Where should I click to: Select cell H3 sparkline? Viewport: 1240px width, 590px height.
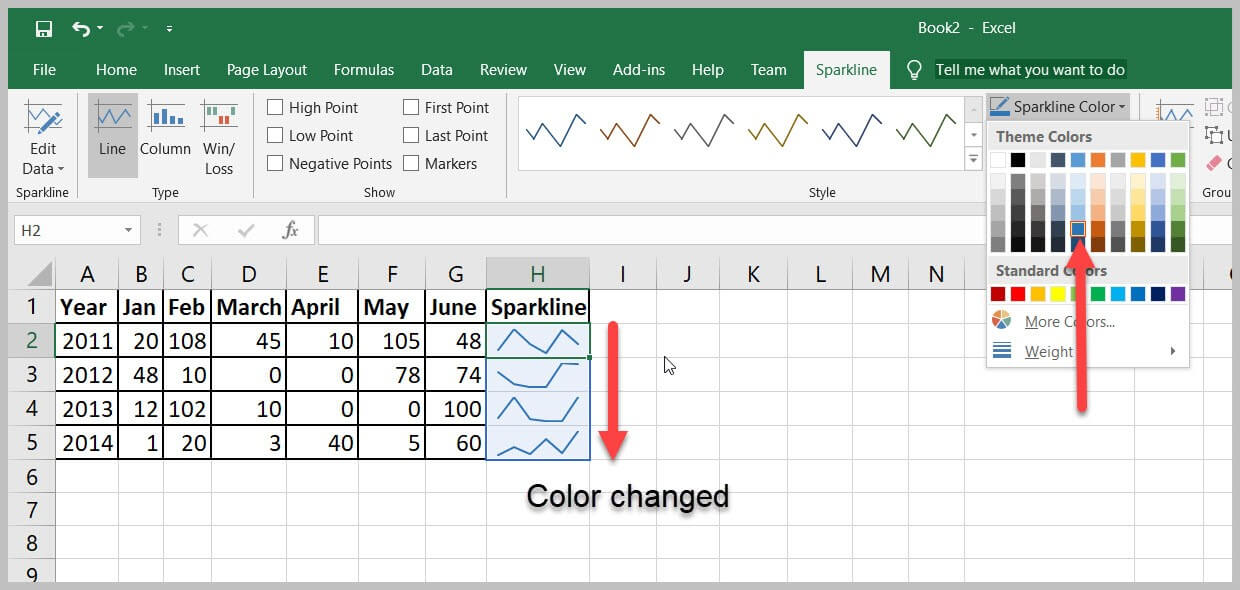(x=538, y=375)
